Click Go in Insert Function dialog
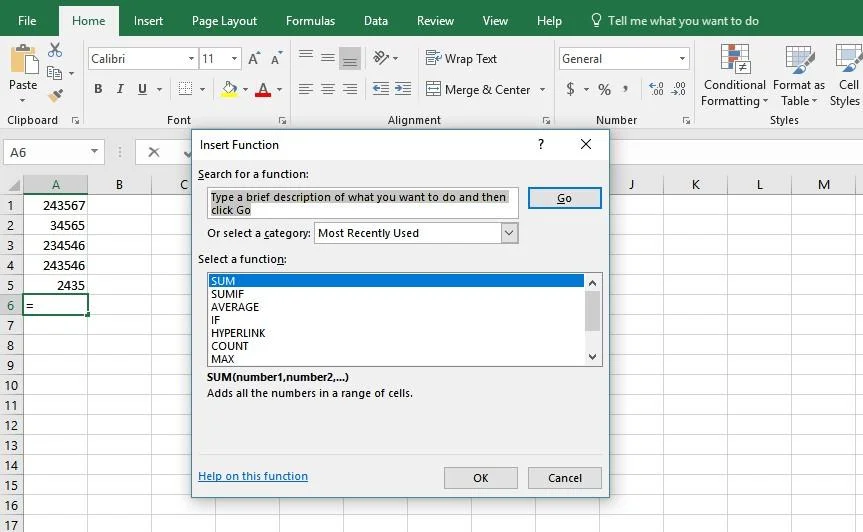 point(564,198)
